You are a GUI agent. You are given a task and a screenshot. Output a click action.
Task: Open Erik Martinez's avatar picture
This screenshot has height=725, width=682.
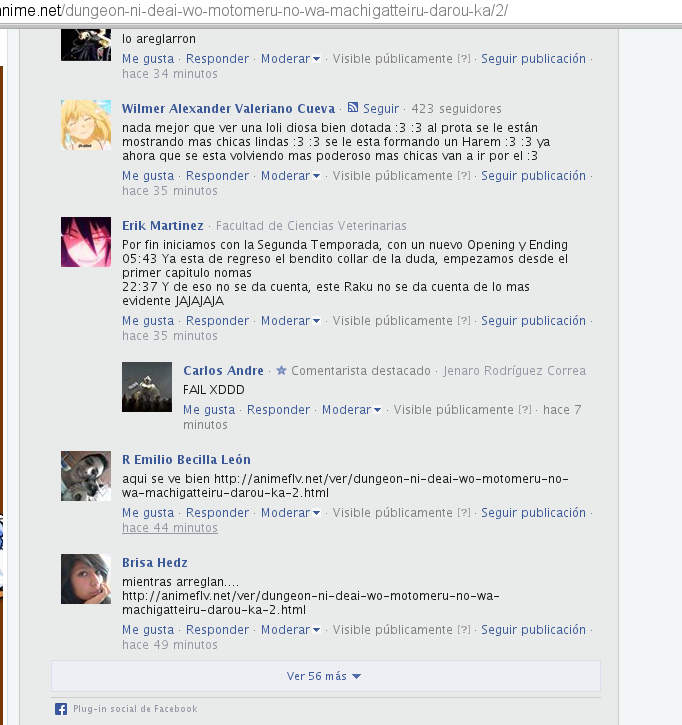tap(86, 242)
